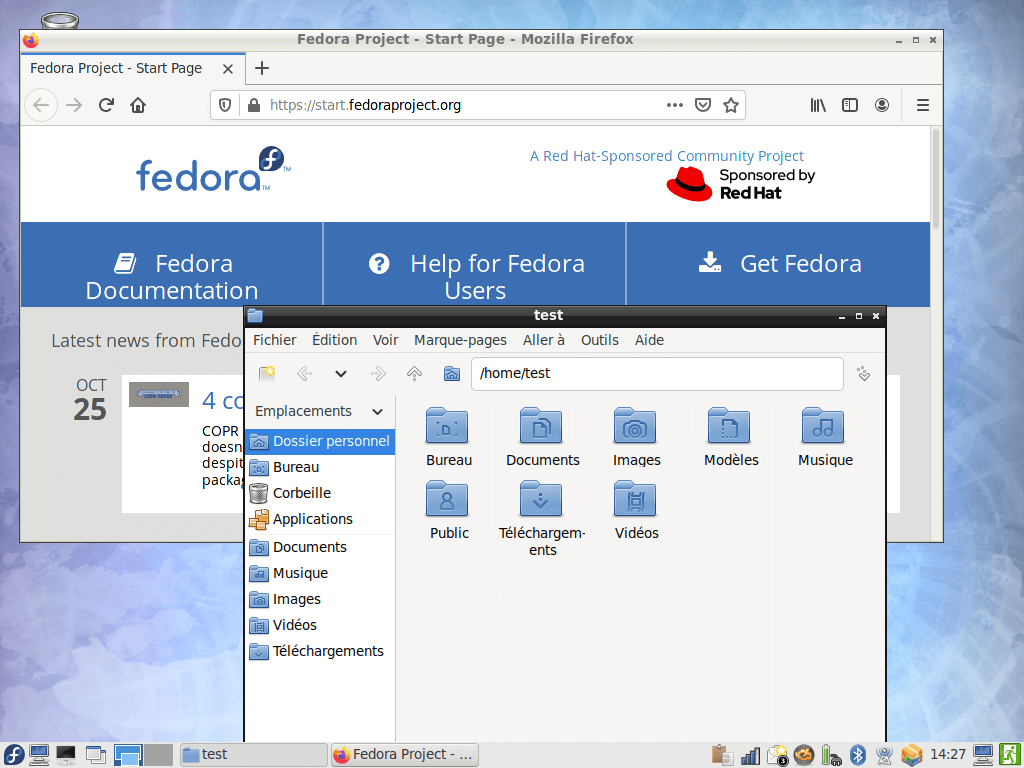
Task: Open page actions three-dots menu in URL bar
Action: click(x=675, y=105)
